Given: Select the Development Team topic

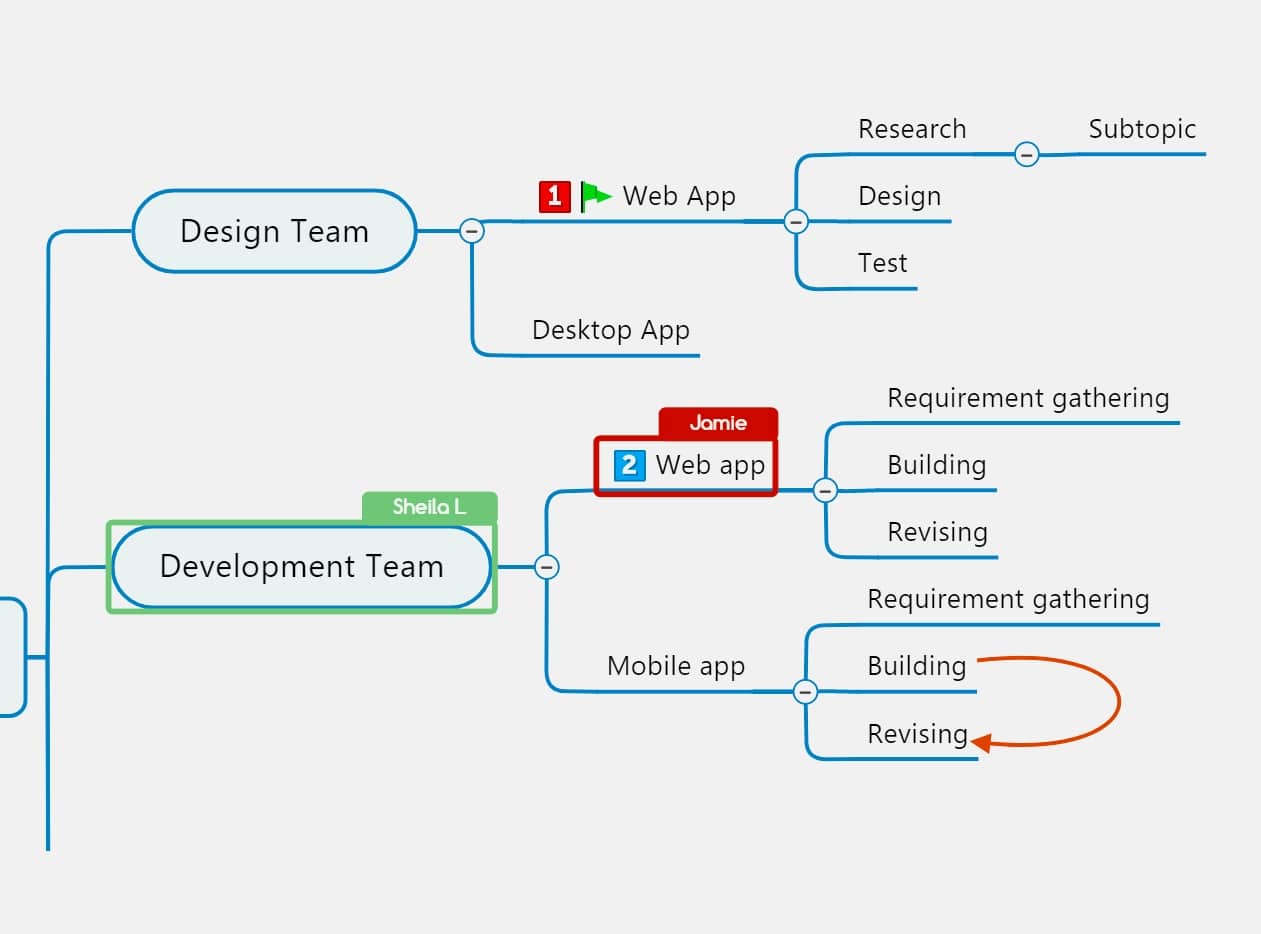Looking at the screenshot, I should (x=301, y=567).
